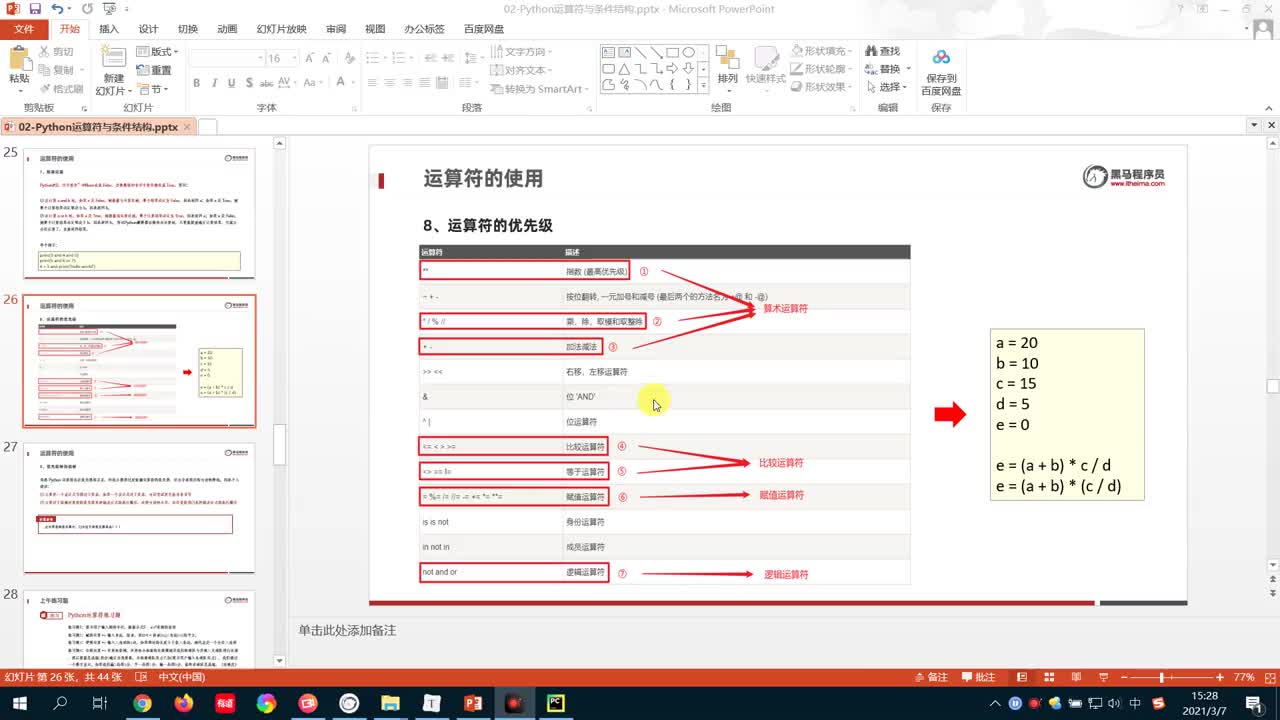Viewport: 1280px width, 720px height.
Task: Click the Save icon in quick access toolbar
Action: click(36, 9)
